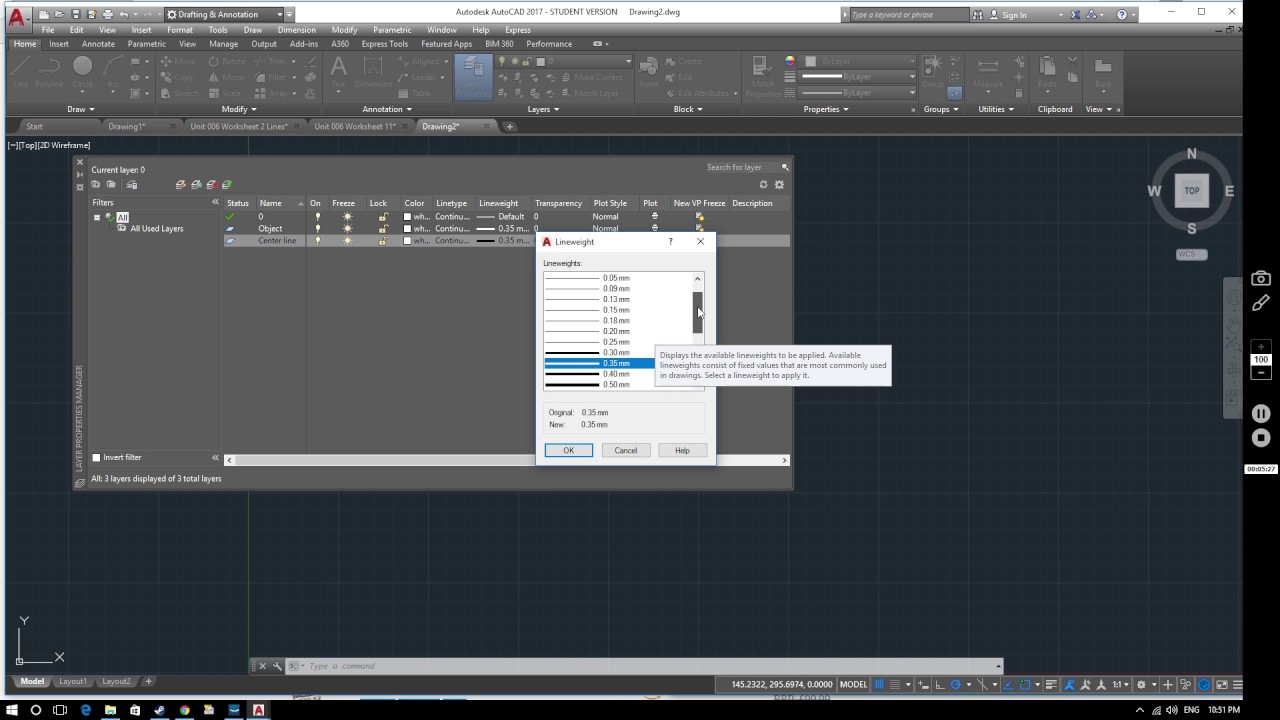The width and height of the screenshot is (1280, 720).
Task: Click ViewCube TOP face
Action: coord(1192,191)
